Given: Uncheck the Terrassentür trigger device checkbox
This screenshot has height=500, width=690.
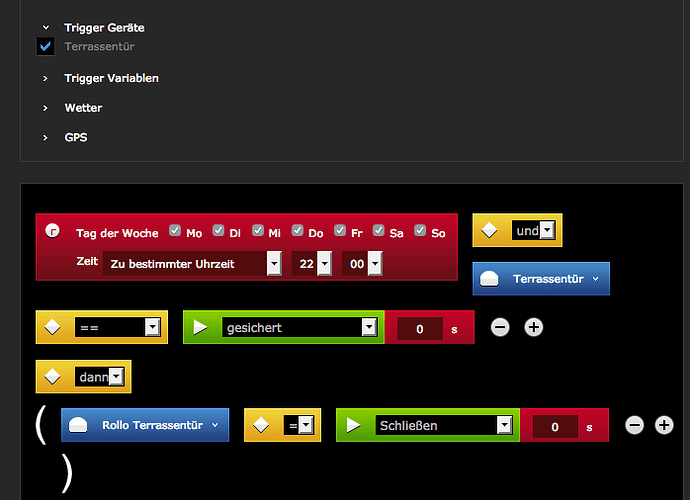Looking at the screenshot, I should [x=45, y=46].
